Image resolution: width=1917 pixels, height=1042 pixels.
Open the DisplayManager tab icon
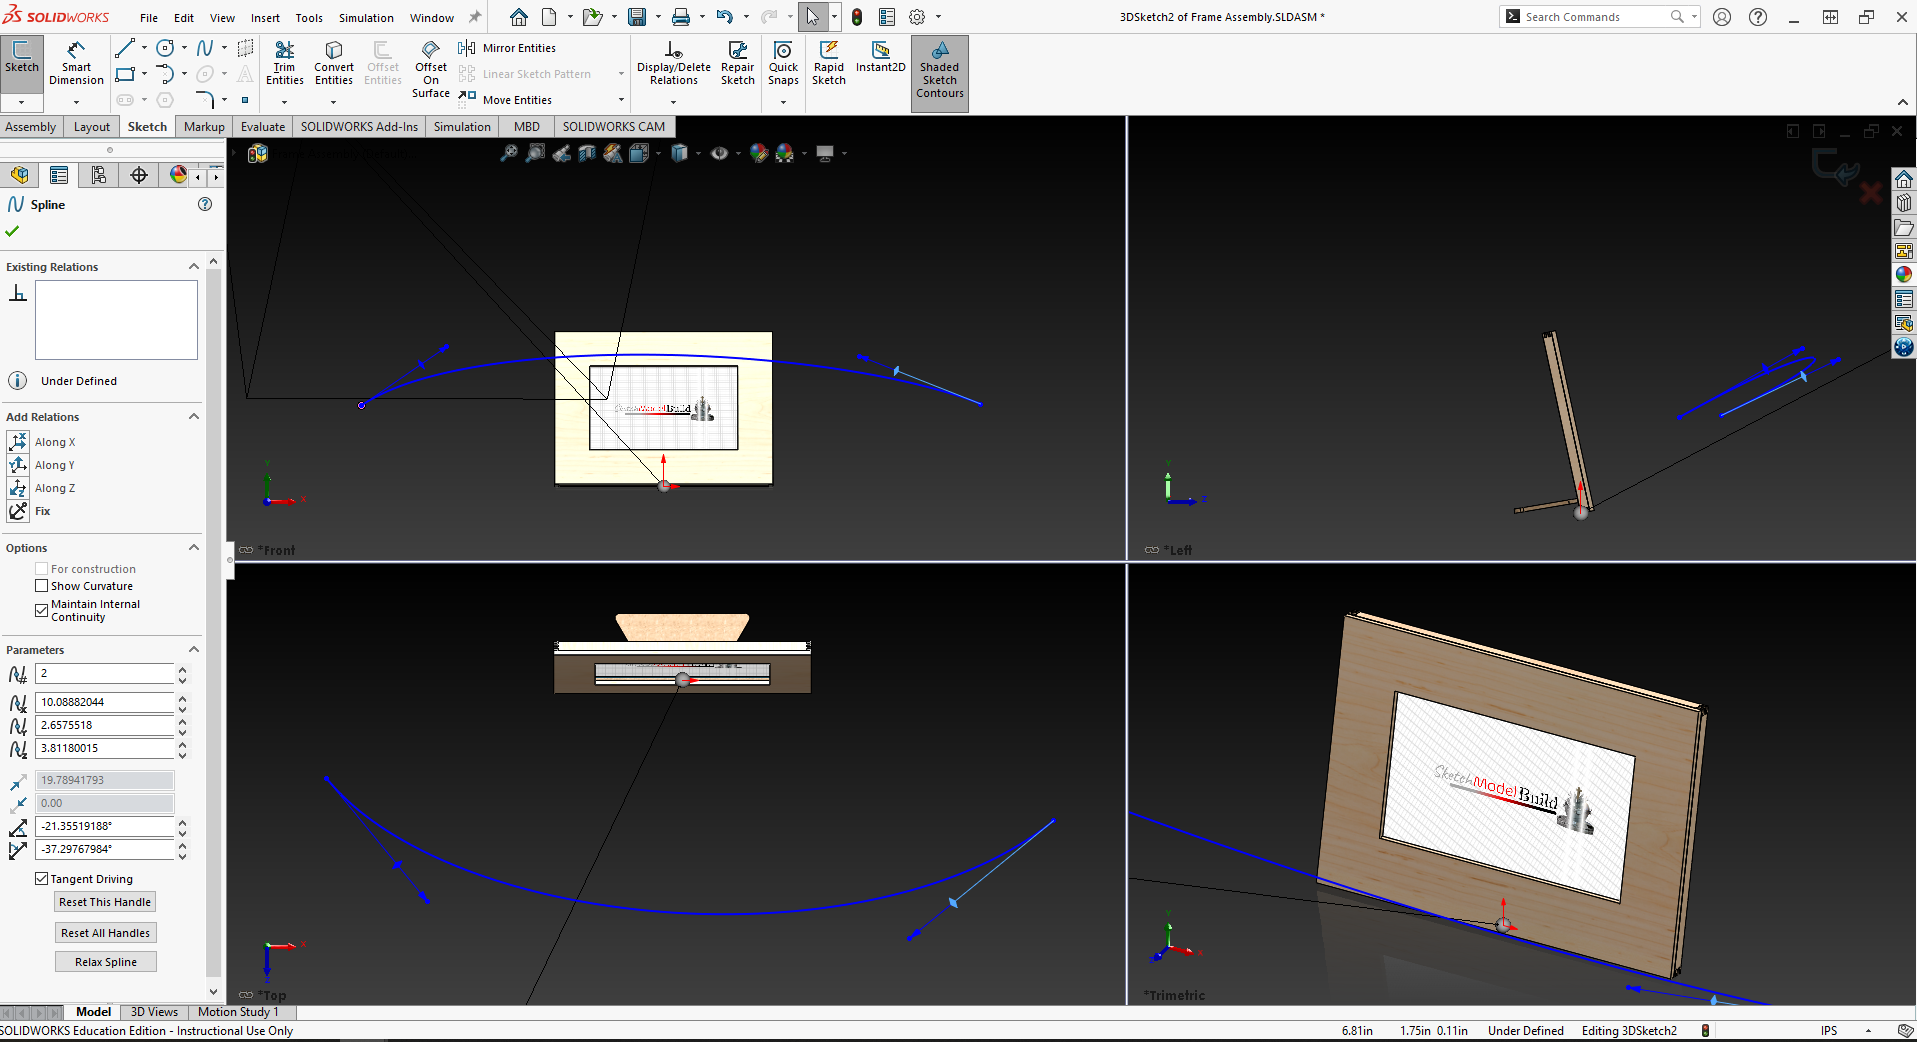tap(178, 175)
